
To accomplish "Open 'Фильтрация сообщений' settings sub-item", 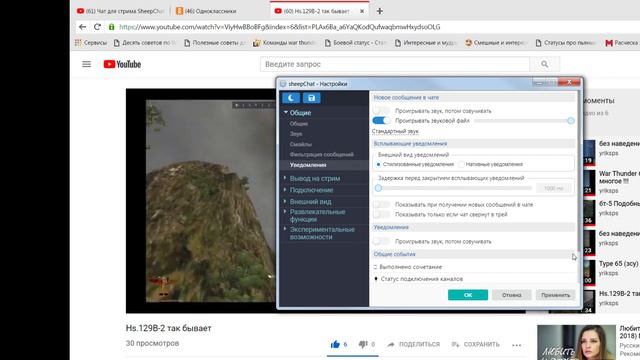I will (322, 154).
